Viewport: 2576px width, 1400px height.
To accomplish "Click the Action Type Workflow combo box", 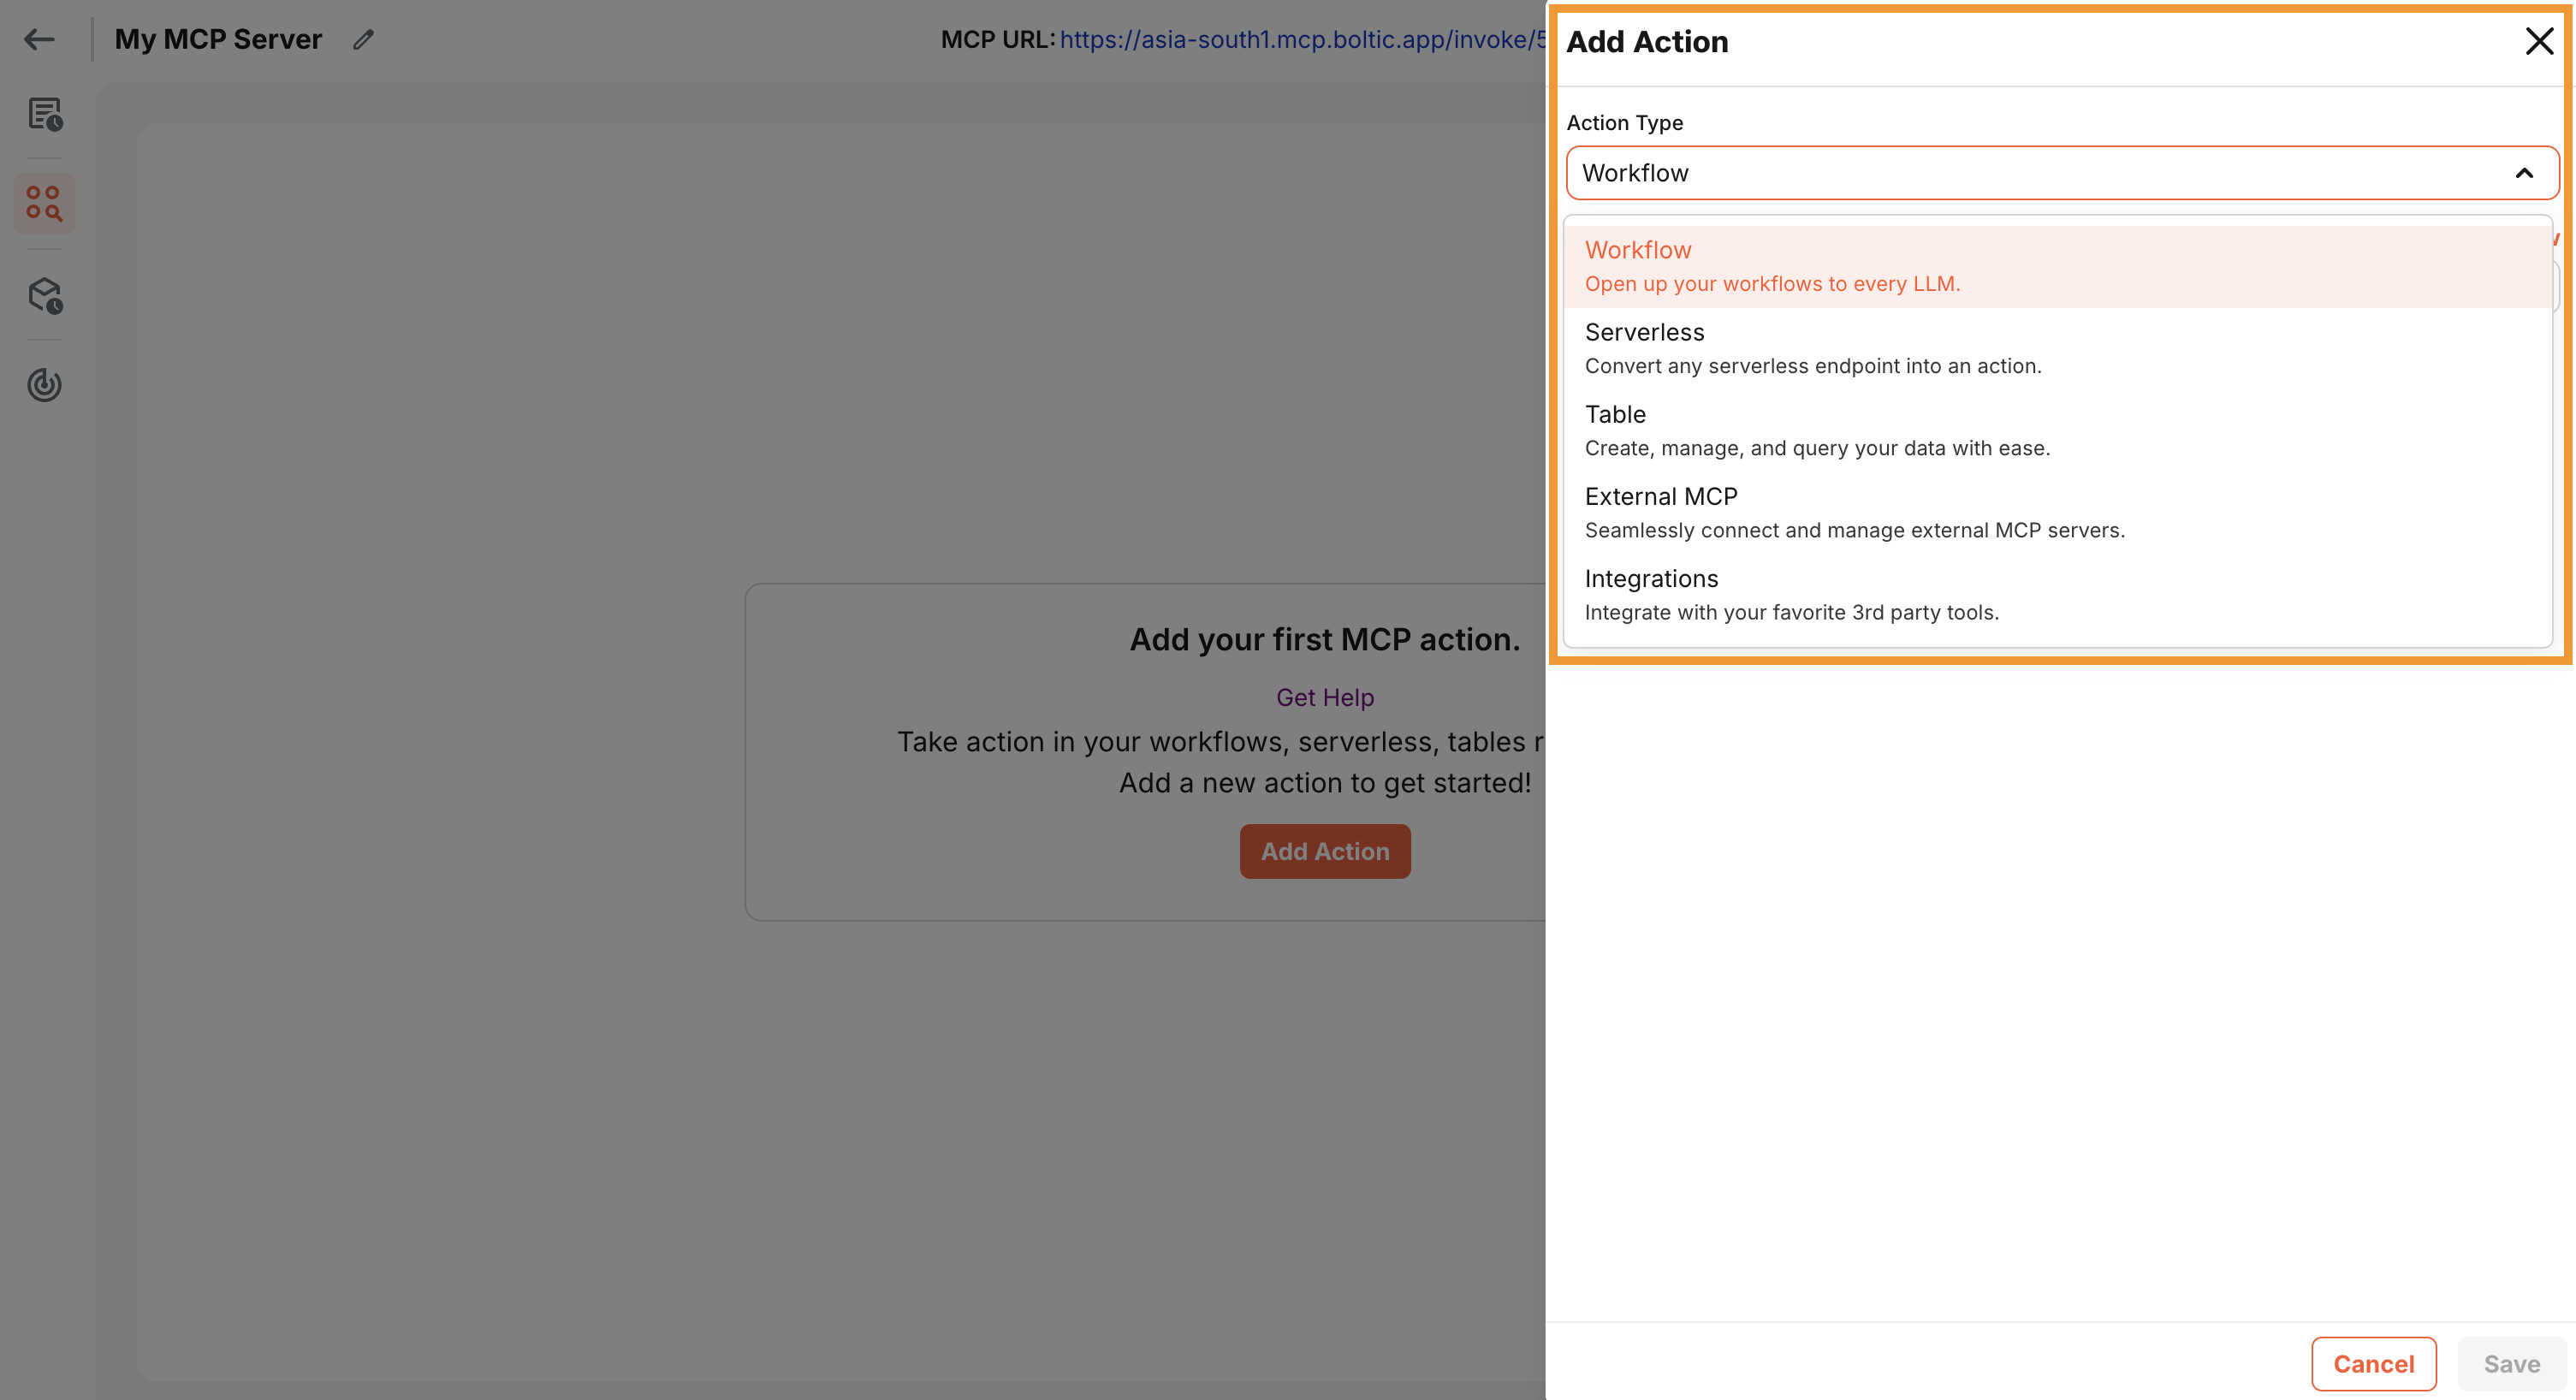I will (2040, 173).
